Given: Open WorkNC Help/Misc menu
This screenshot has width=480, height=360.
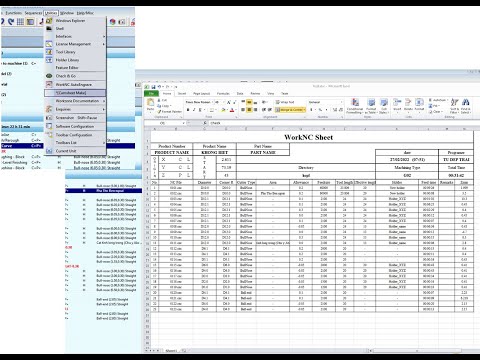Looking at the screenshot, I should click(x=85, y=13).
